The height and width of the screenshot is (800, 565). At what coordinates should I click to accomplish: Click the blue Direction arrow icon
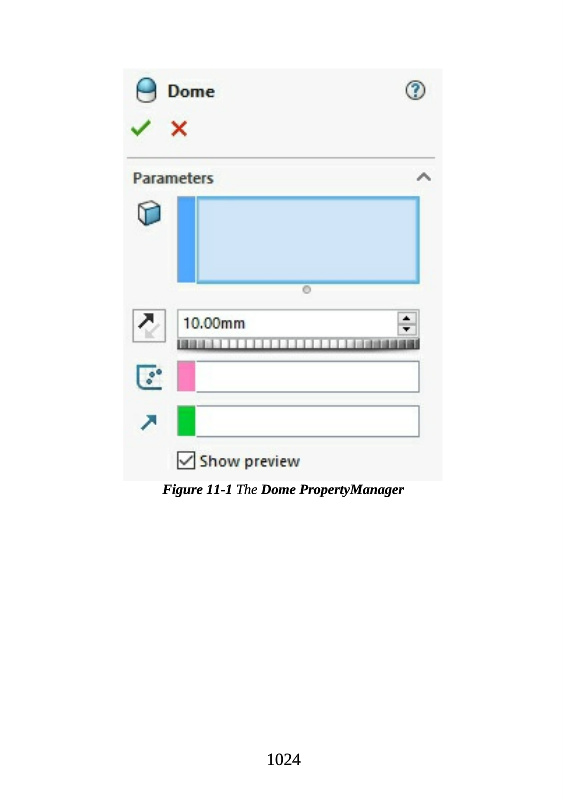(149, 422)
